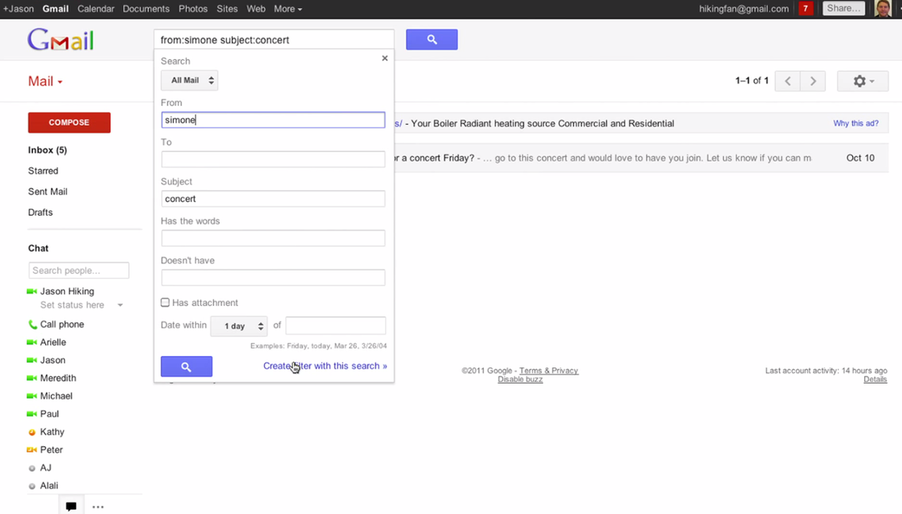Image resolution: width=902 pixels, height=514 pixels.
Task: Go to newer messages with left arrow
Action: coord(788,81)
